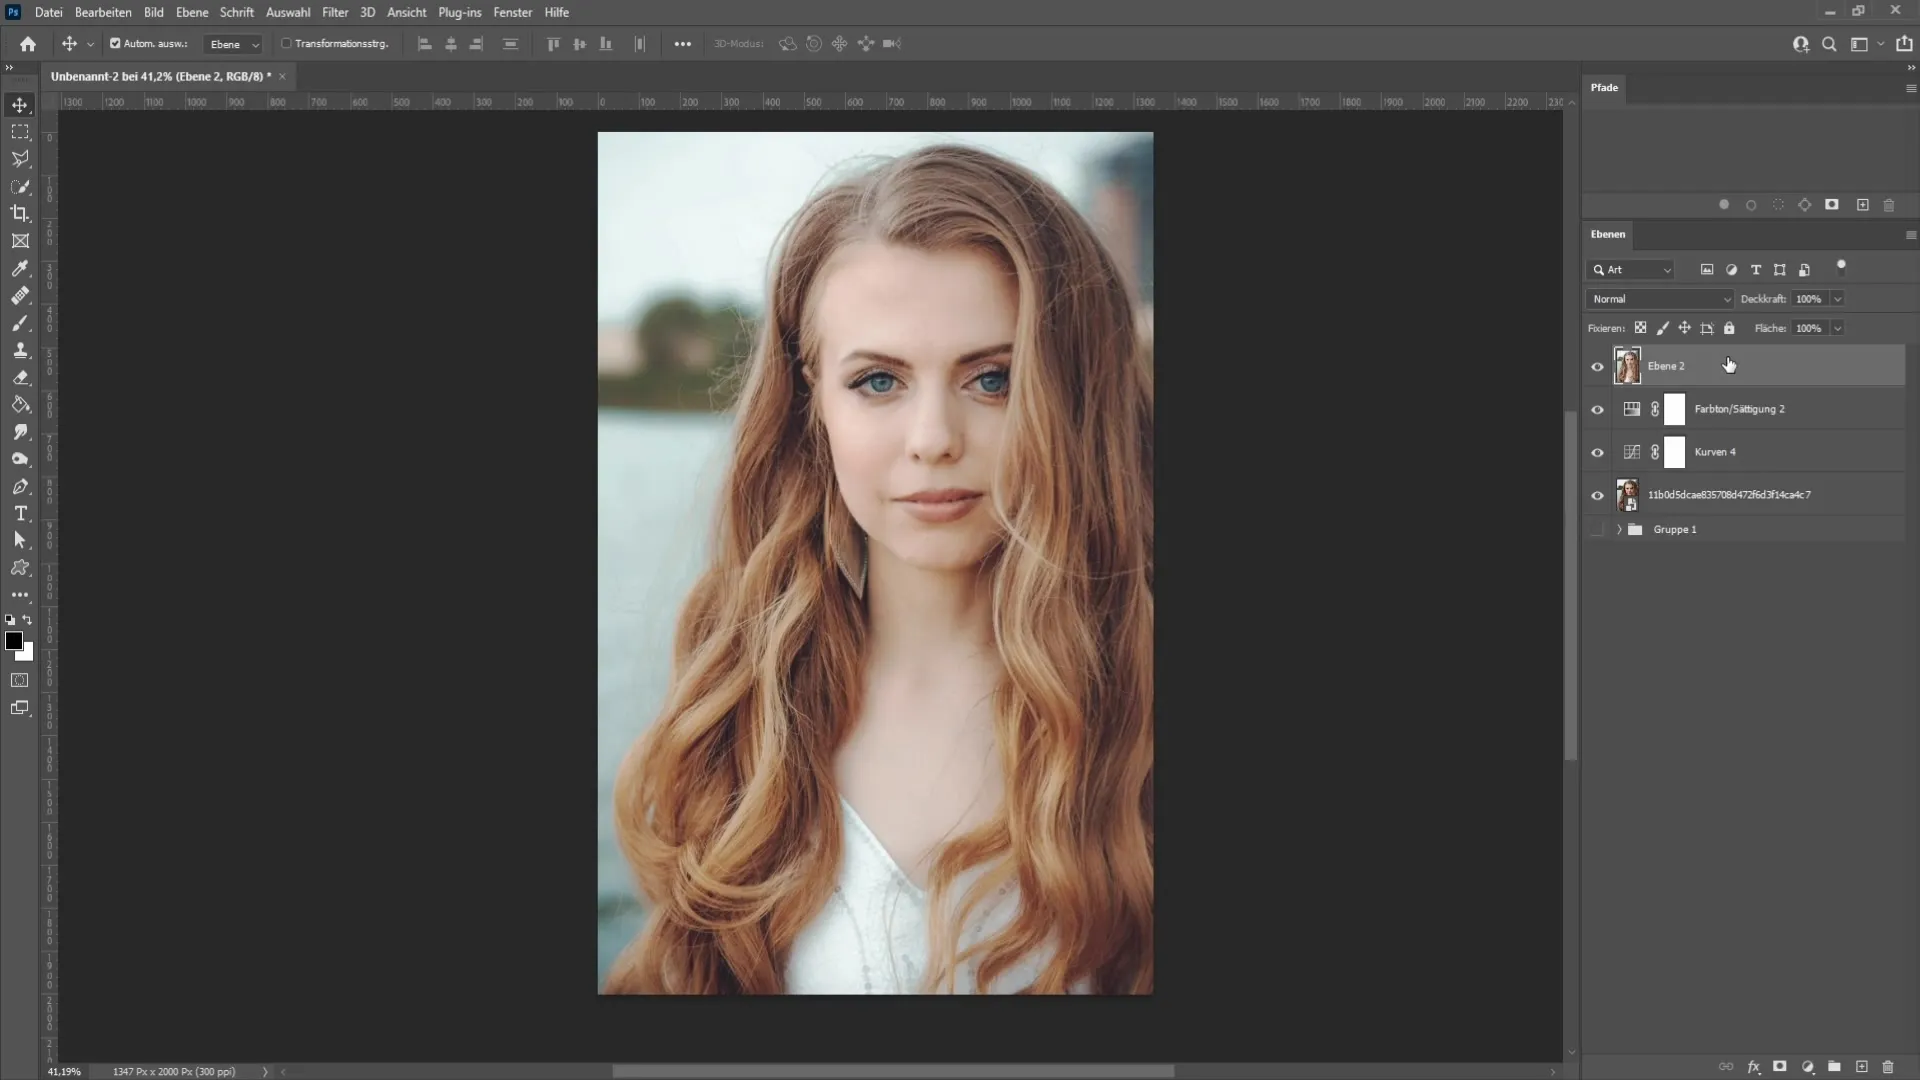Image resolution: width=1920 pixels, height=1080 pixels.
Task: Open the search icon in options bar
Action: click(x=1829, y=44)
